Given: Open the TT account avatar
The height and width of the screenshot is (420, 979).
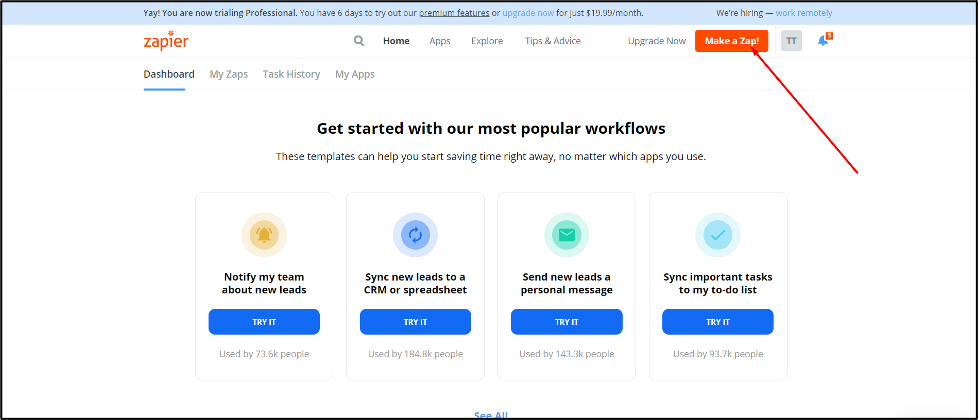Looking at the screenshot, I should tap(792, 41).
